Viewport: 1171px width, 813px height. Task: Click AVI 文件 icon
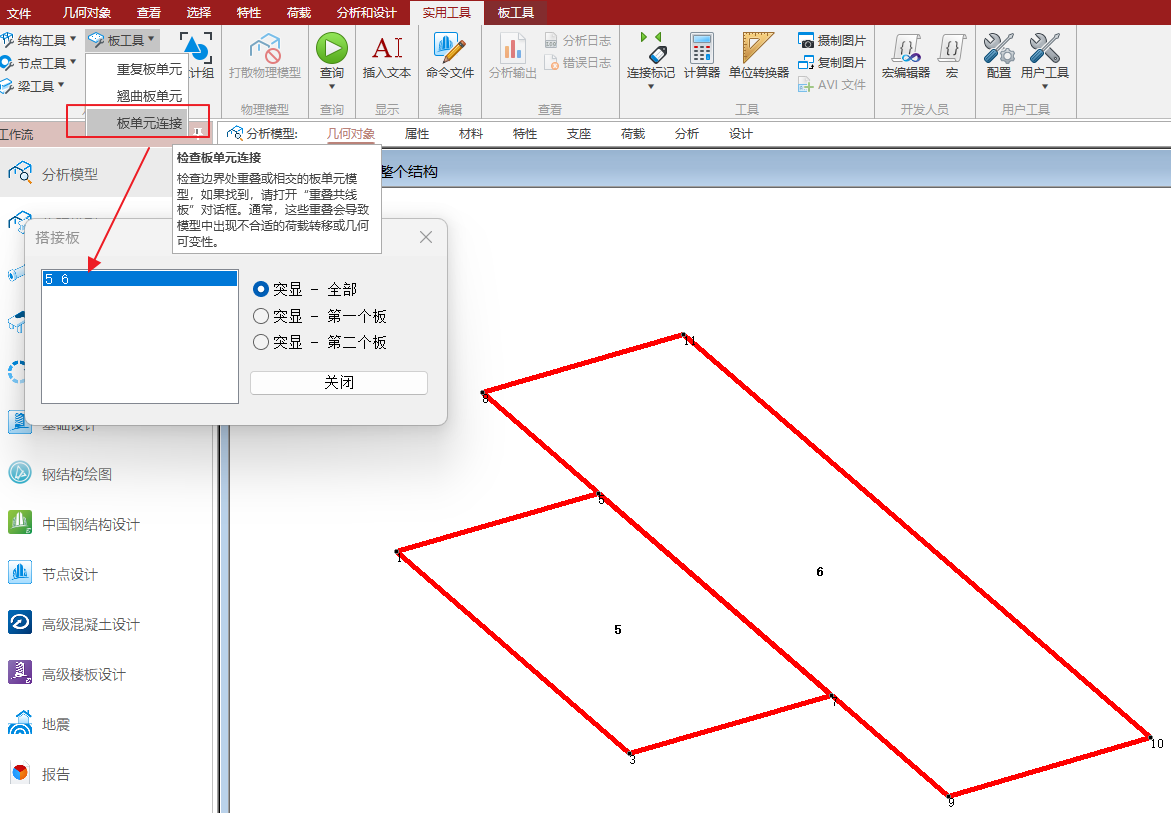click(805, 85)
